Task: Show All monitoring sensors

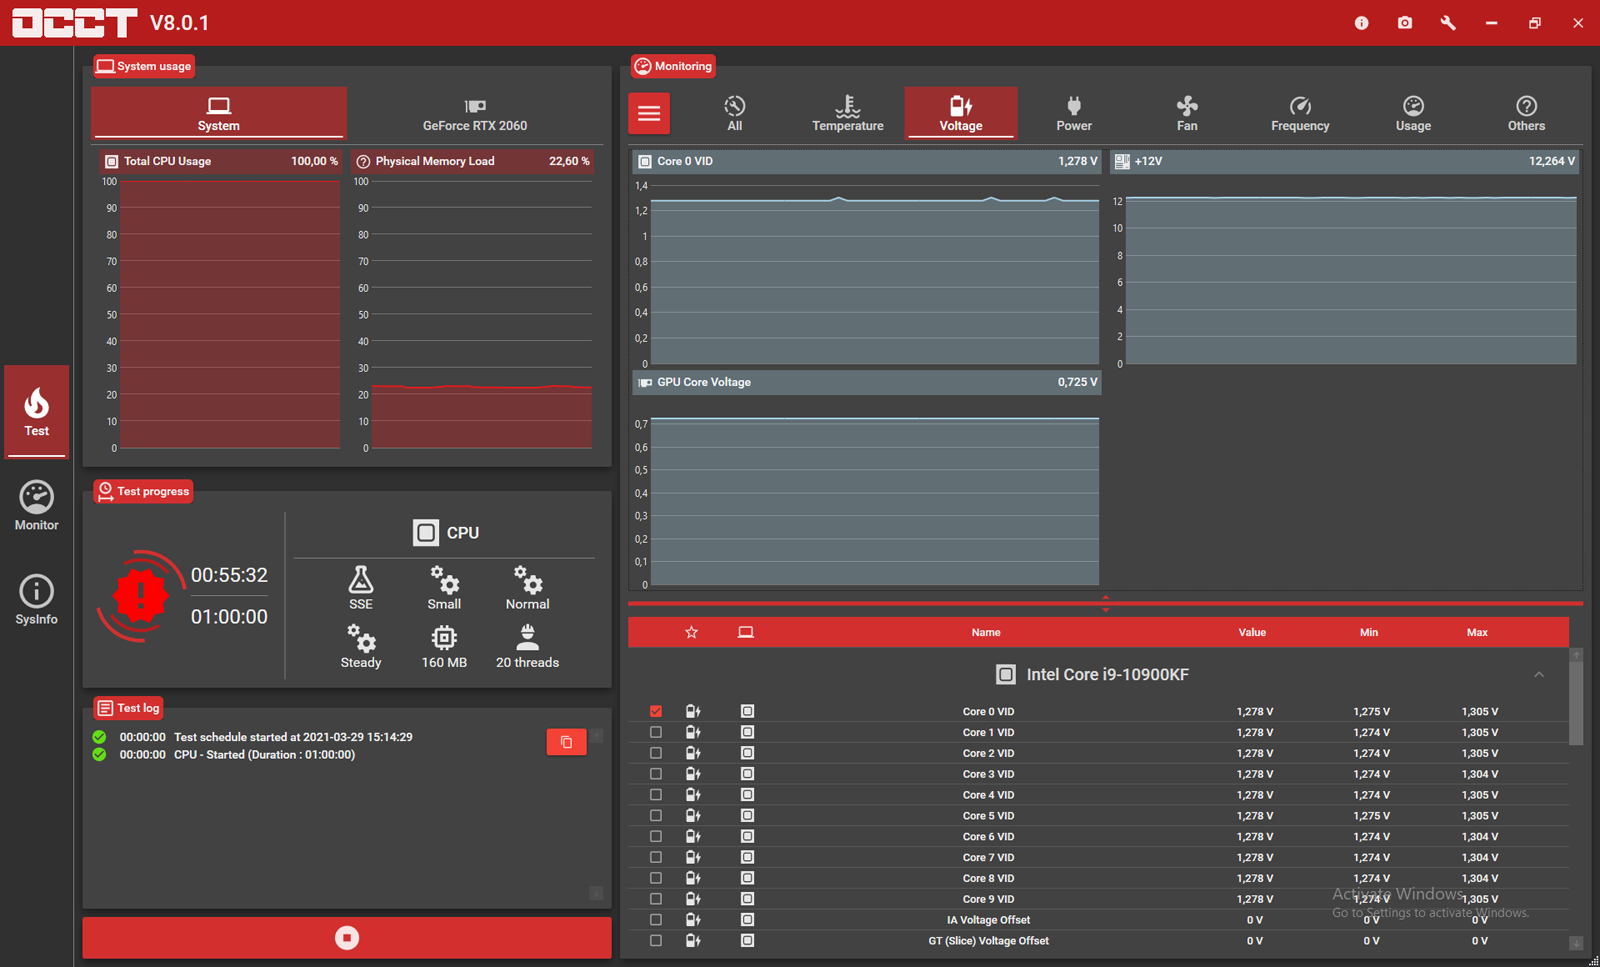Action: pyautogui.click(x=735, y=113)
